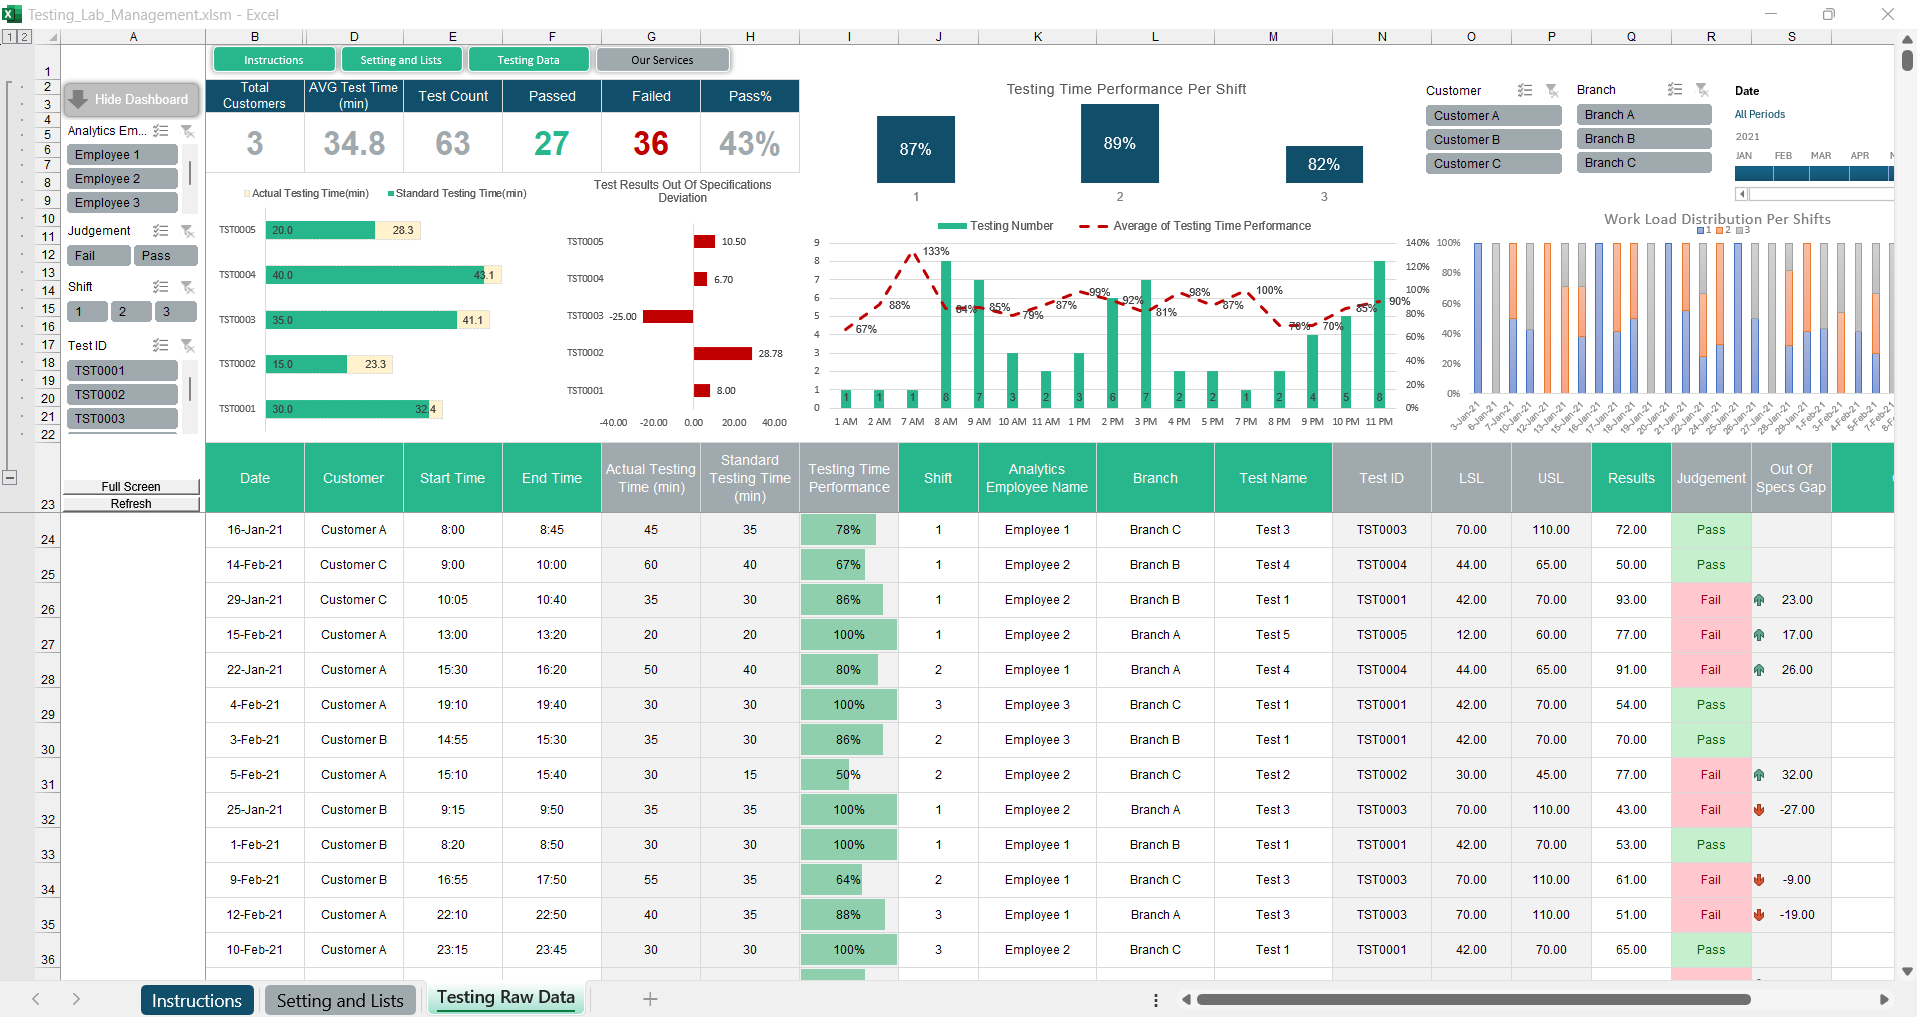Screen dimensions: 1917x1017
Task: Switch to the Setting and Lists sheet tab
Action: (x=340, y=1000)
